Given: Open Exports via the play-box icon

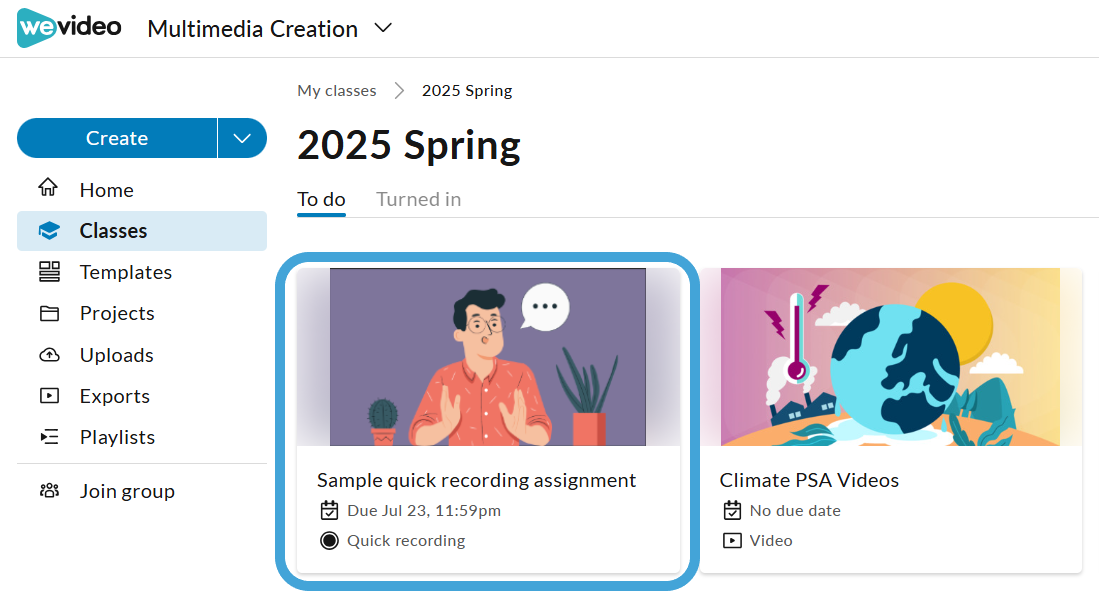Looking at the screenshot, I should 49,395.
